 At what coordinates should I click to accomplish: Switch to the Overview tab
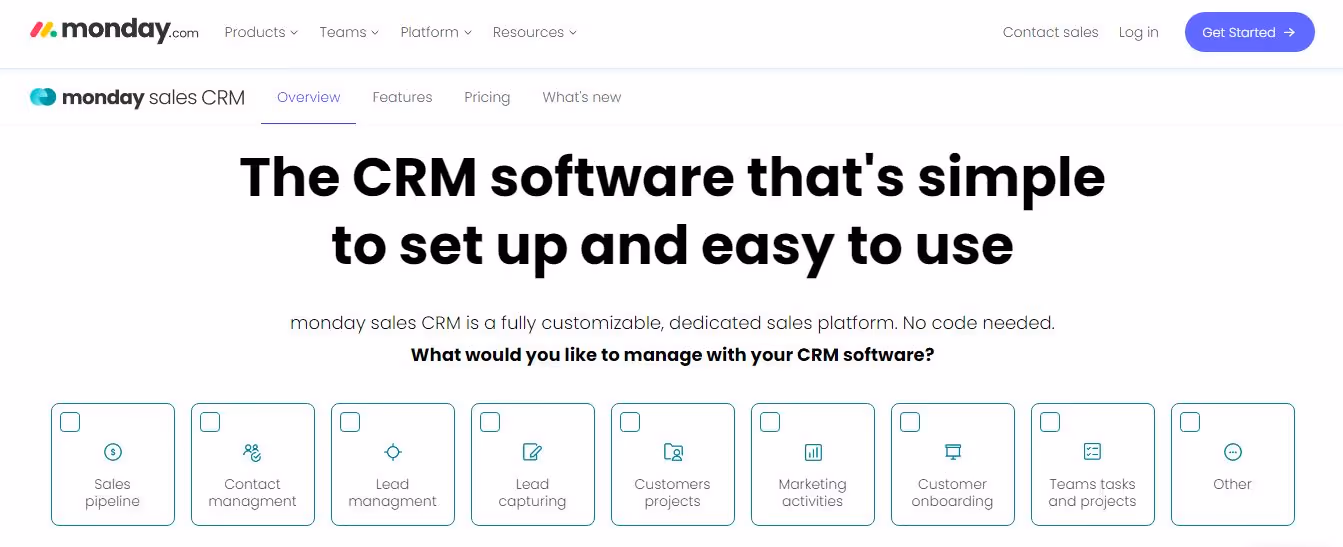(x=309, y=97)
